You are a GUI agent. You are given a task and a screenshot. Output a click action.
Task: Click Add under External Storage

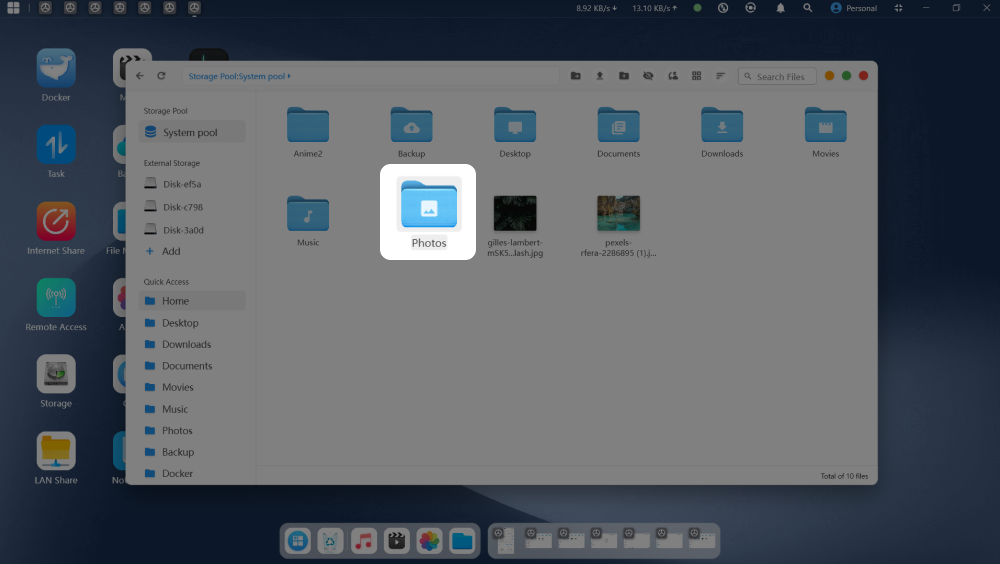tap(171, 251)
